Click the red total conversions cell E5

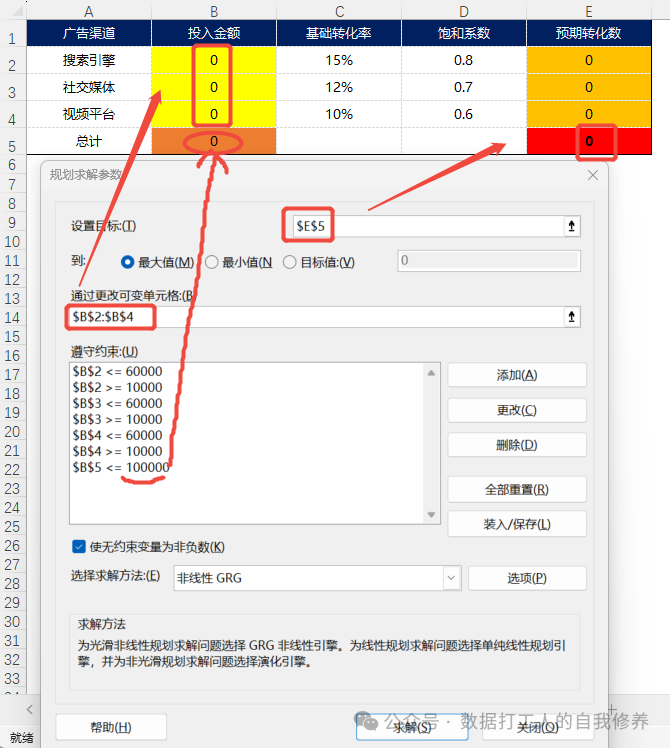589,141
